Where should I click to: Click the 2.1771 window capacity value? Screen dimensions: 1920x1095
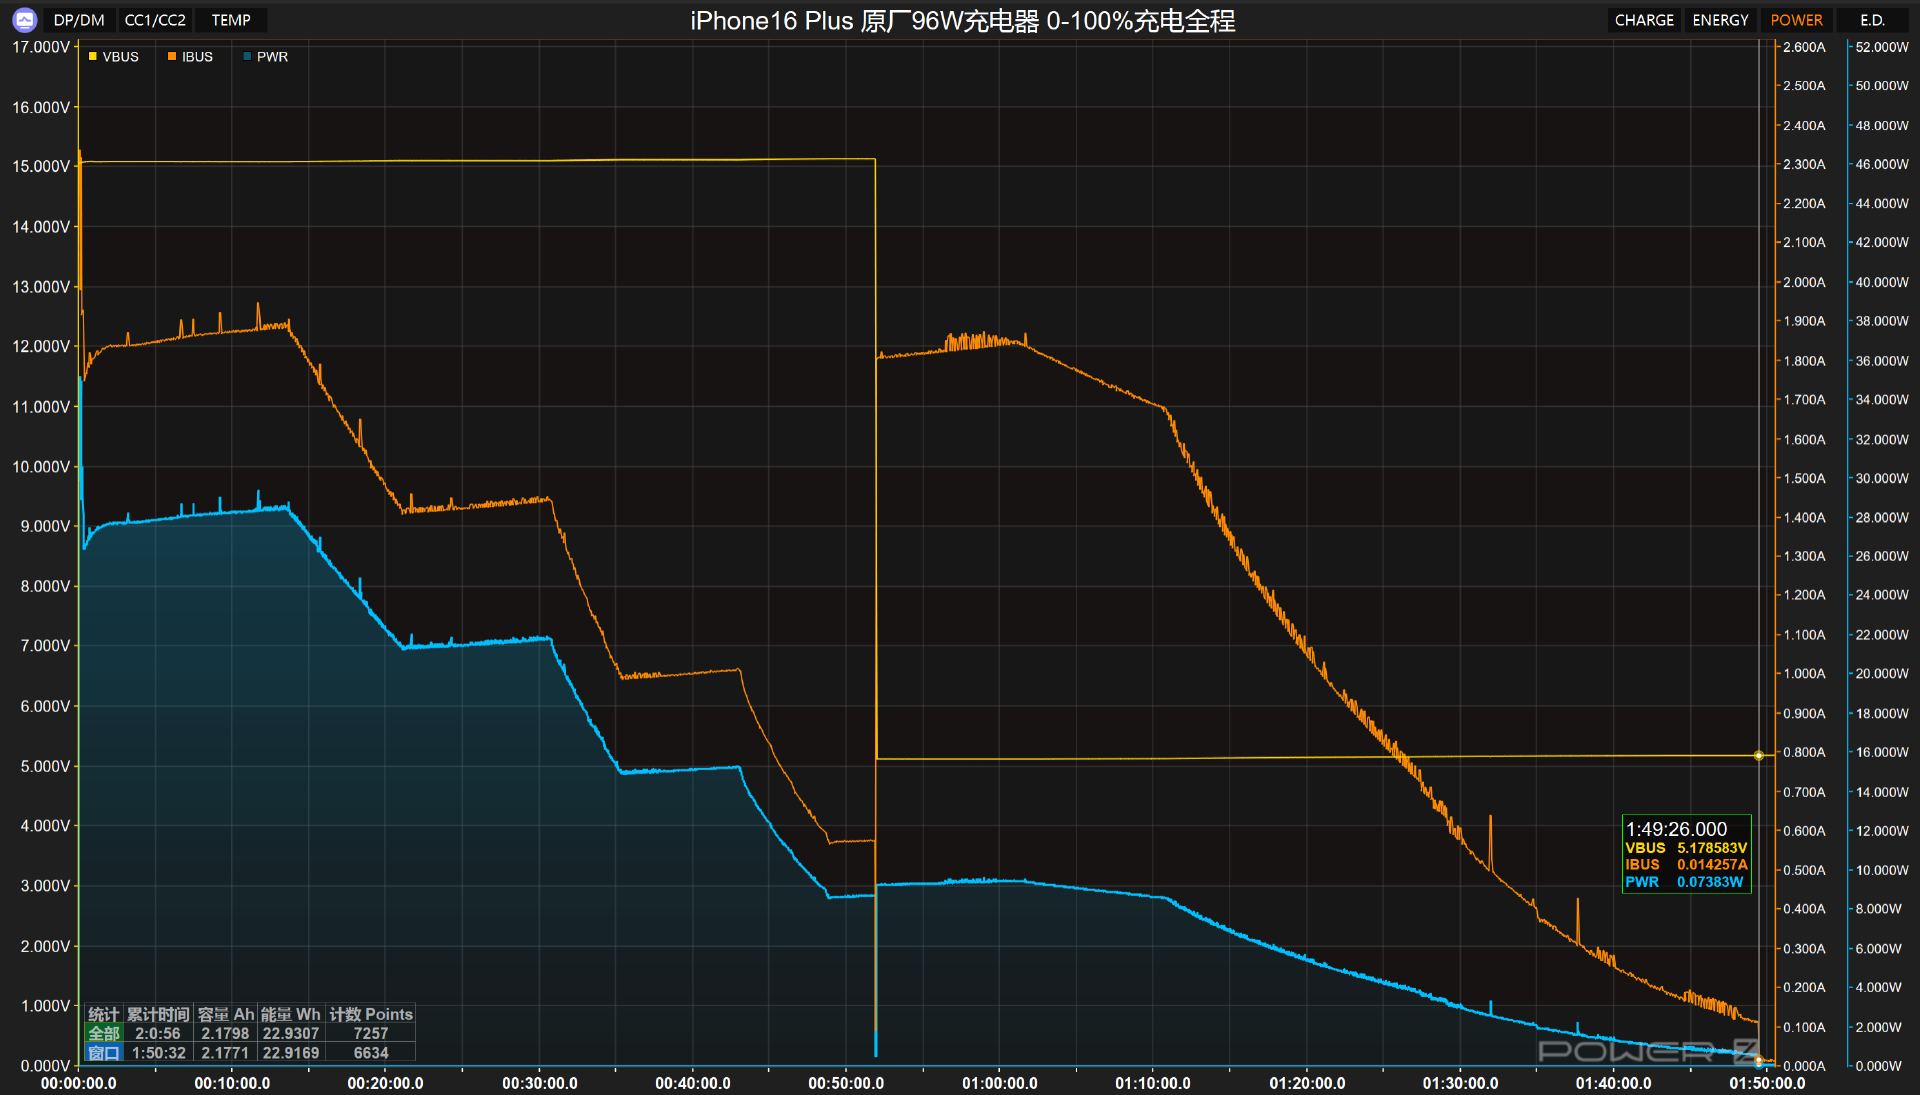click(x=225, y=1053)
